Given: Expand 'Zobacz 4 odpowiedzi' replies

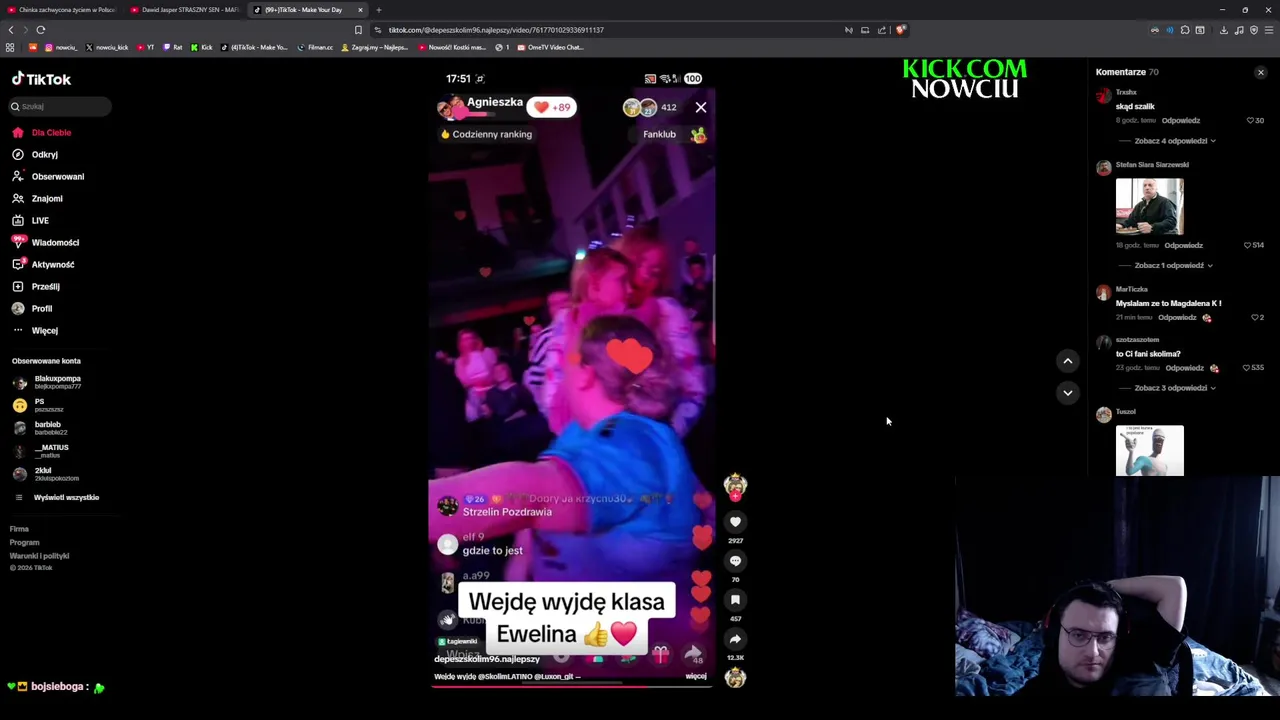Looking at the screenshot, I should [1174, 141].
